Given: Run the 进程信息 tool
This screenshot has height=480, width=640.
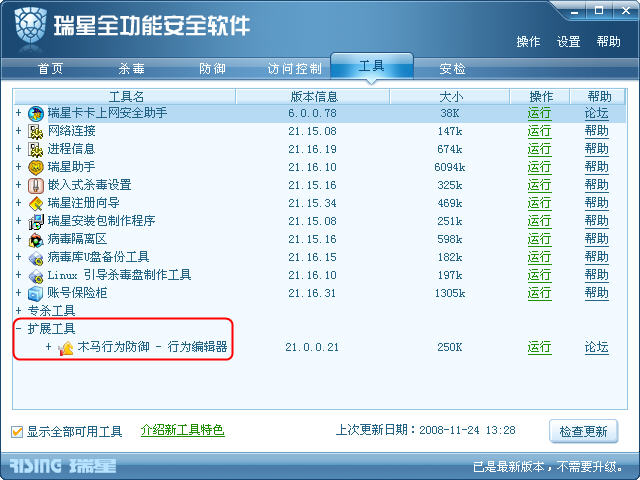Looking at the screenshot, I should (x=539, y=149).
